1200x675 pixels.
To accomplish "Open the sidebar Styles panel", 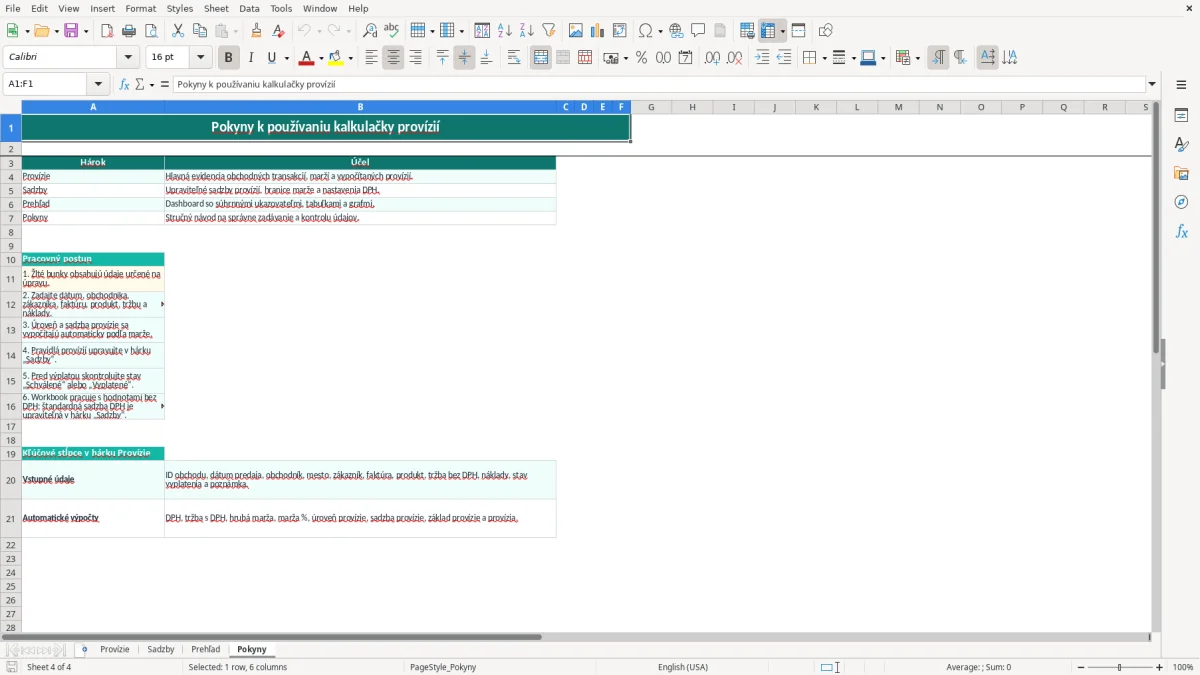I will click(x=1181, y=144).
